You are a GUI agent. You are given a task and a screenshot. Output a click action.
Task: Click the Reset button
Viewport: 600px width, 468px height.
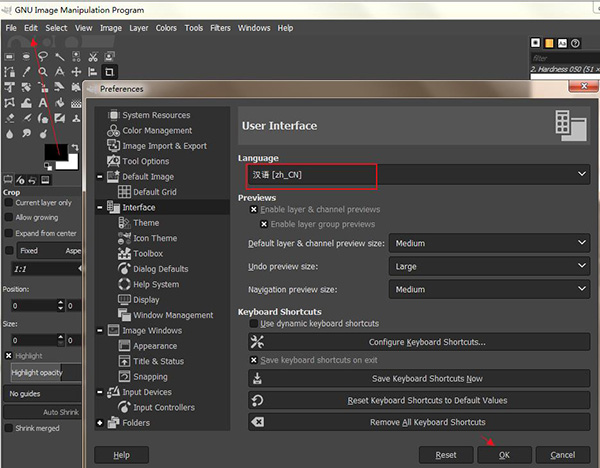tap(446, 455)
